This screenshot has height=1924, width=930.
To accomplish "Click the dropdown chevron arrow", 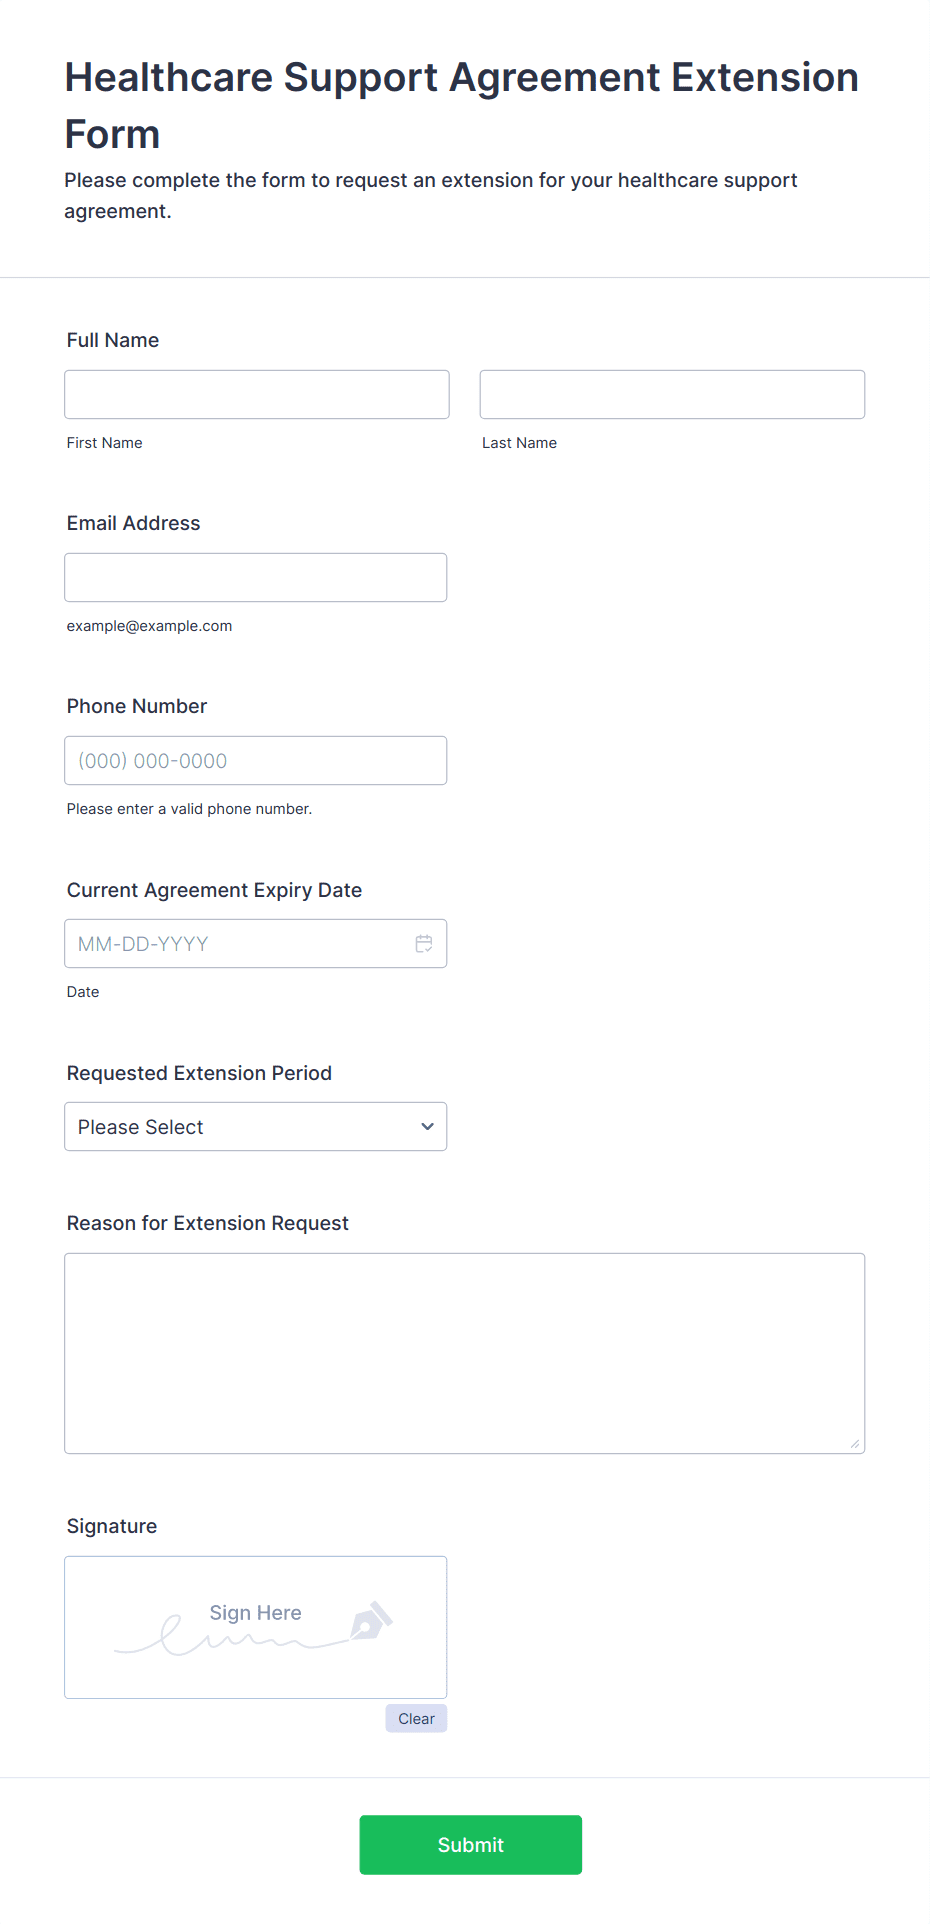I will click(x=428, y=1127).
